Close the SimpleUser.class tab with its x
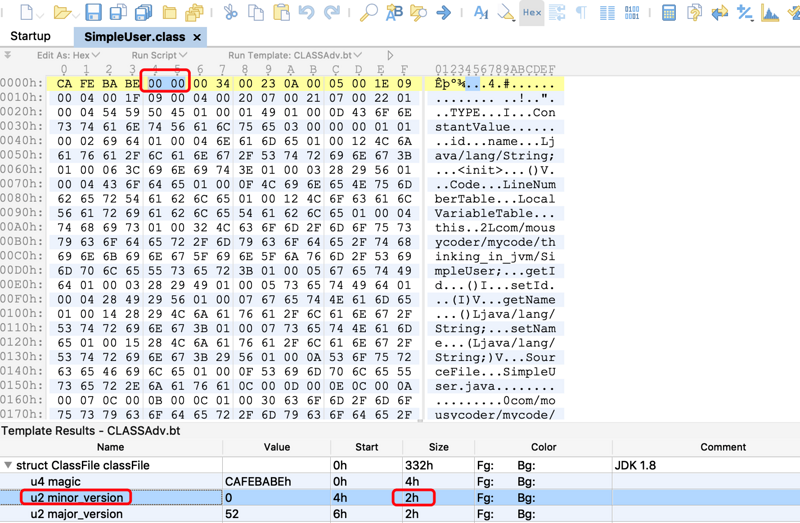 tap(197, 37)
